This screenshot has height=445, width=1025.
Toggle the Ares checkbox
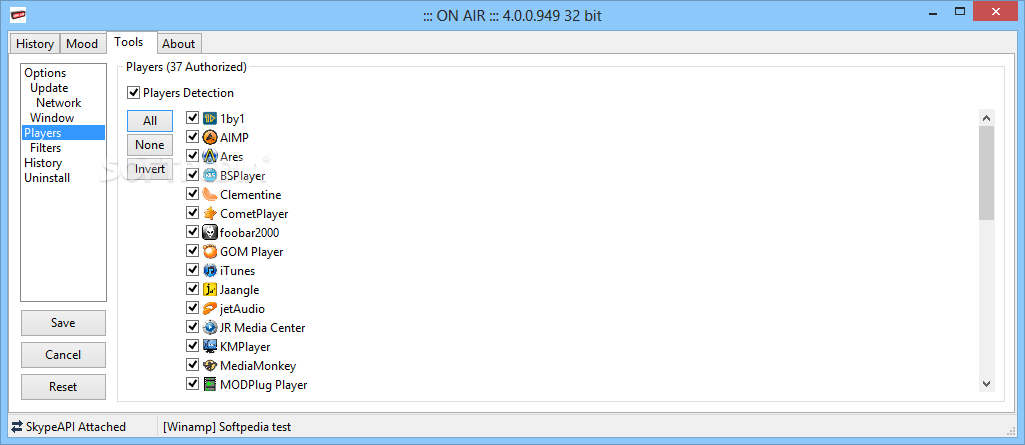(192, 156)
